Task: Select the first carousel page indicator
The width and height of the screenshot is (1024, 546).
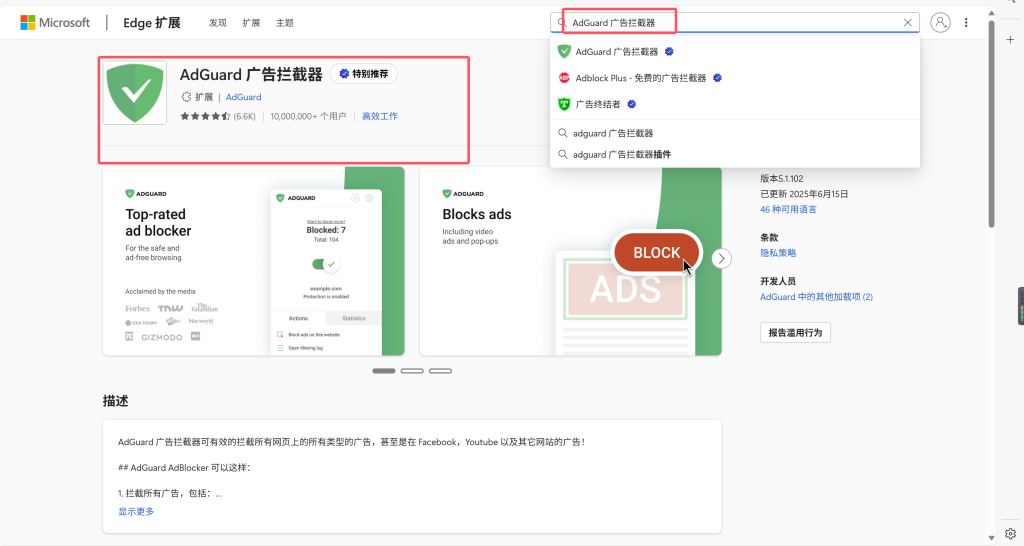Action: (x=384, y=371)
